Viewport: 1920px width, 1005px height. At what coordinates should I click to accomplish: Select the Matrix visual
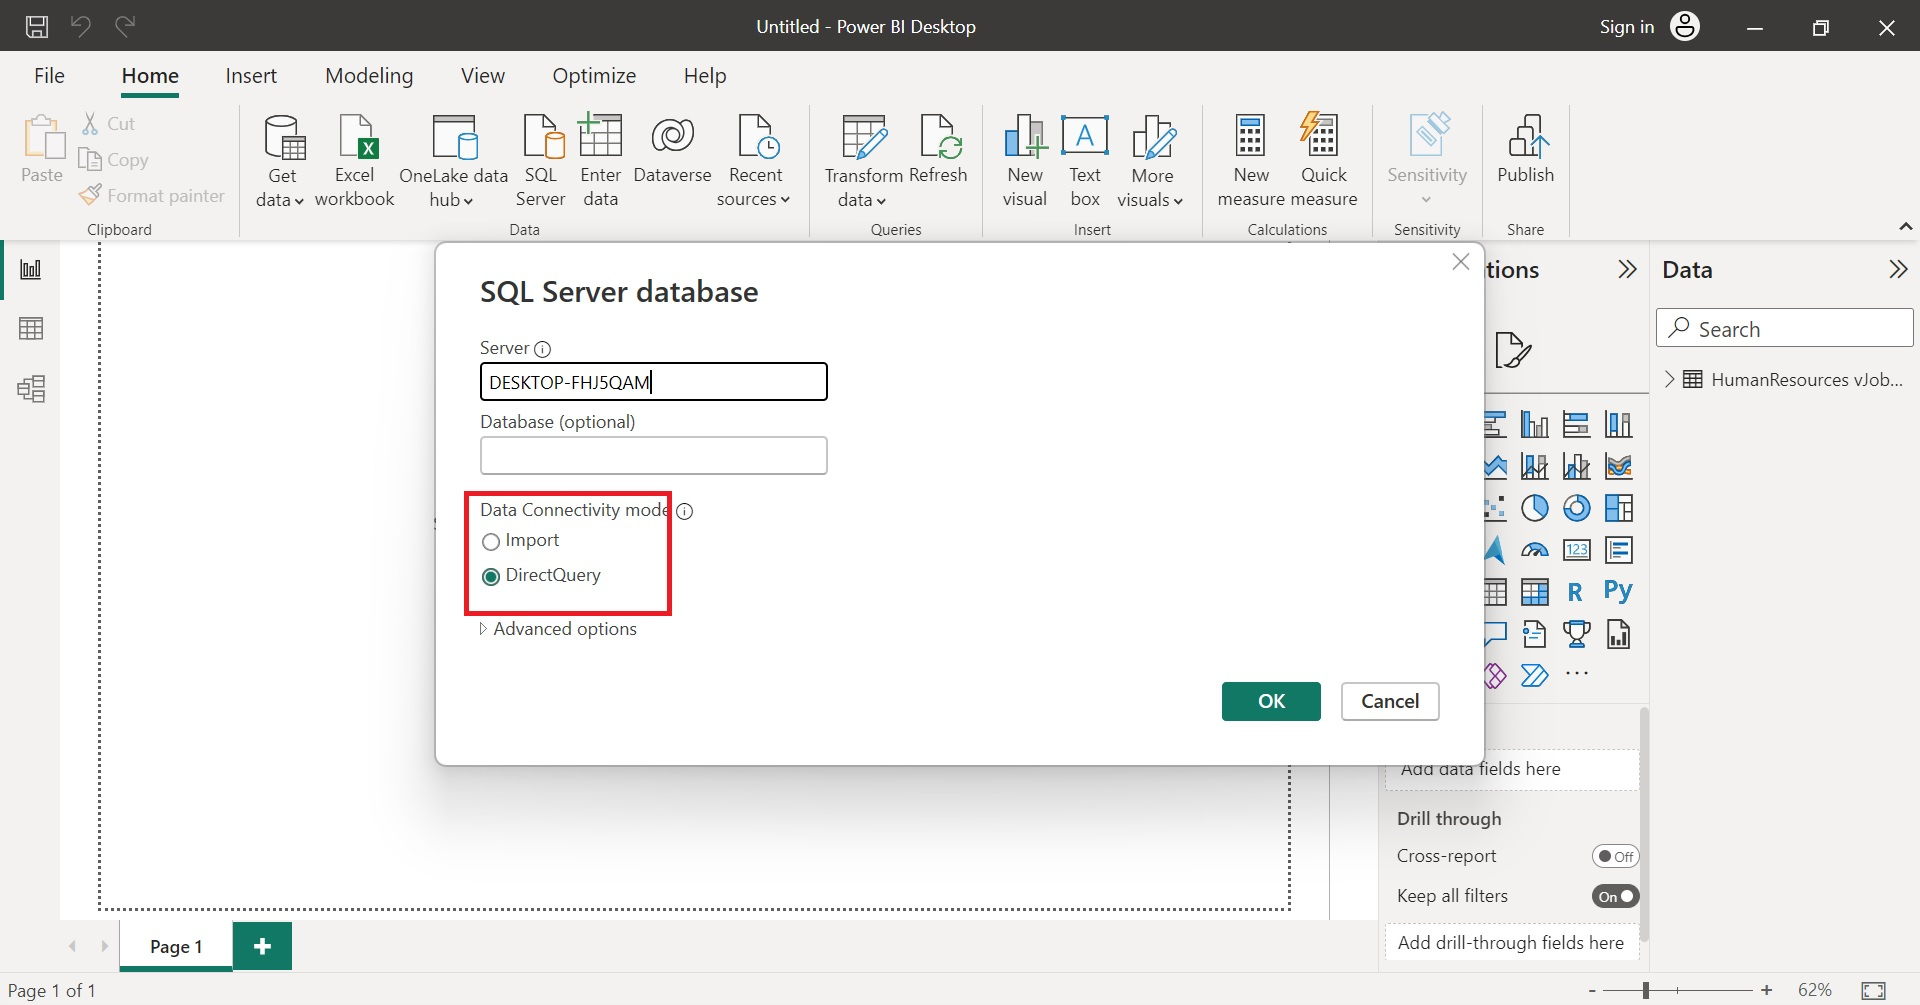(1535, 592)
